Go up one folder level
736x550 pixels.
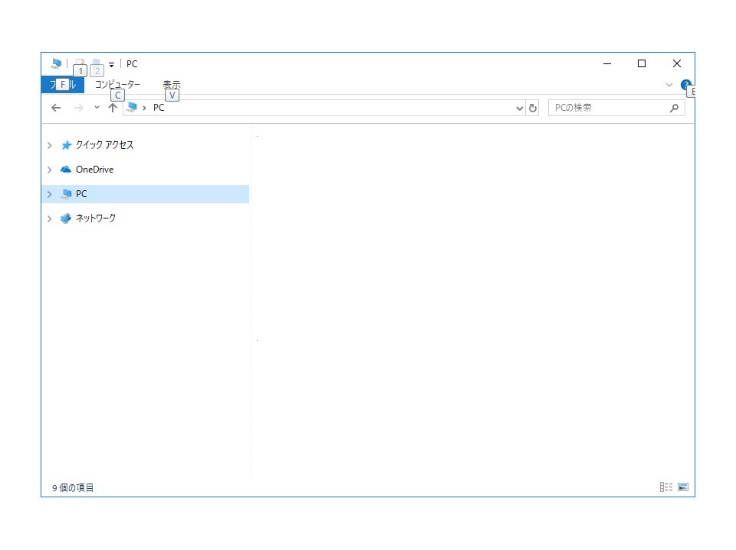click(x=113, y=108)
